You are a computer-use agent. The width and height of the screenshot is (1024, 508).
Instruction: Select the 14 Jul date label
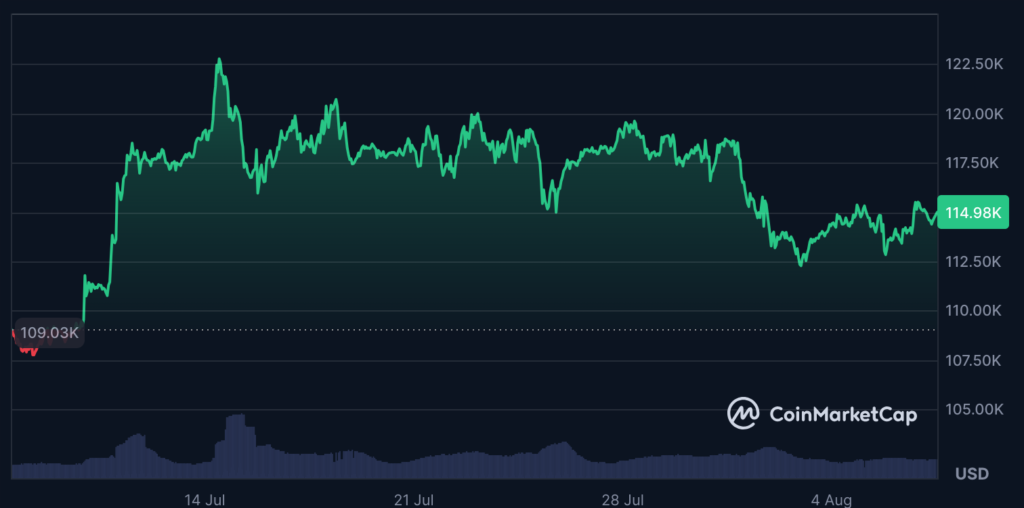203,498
